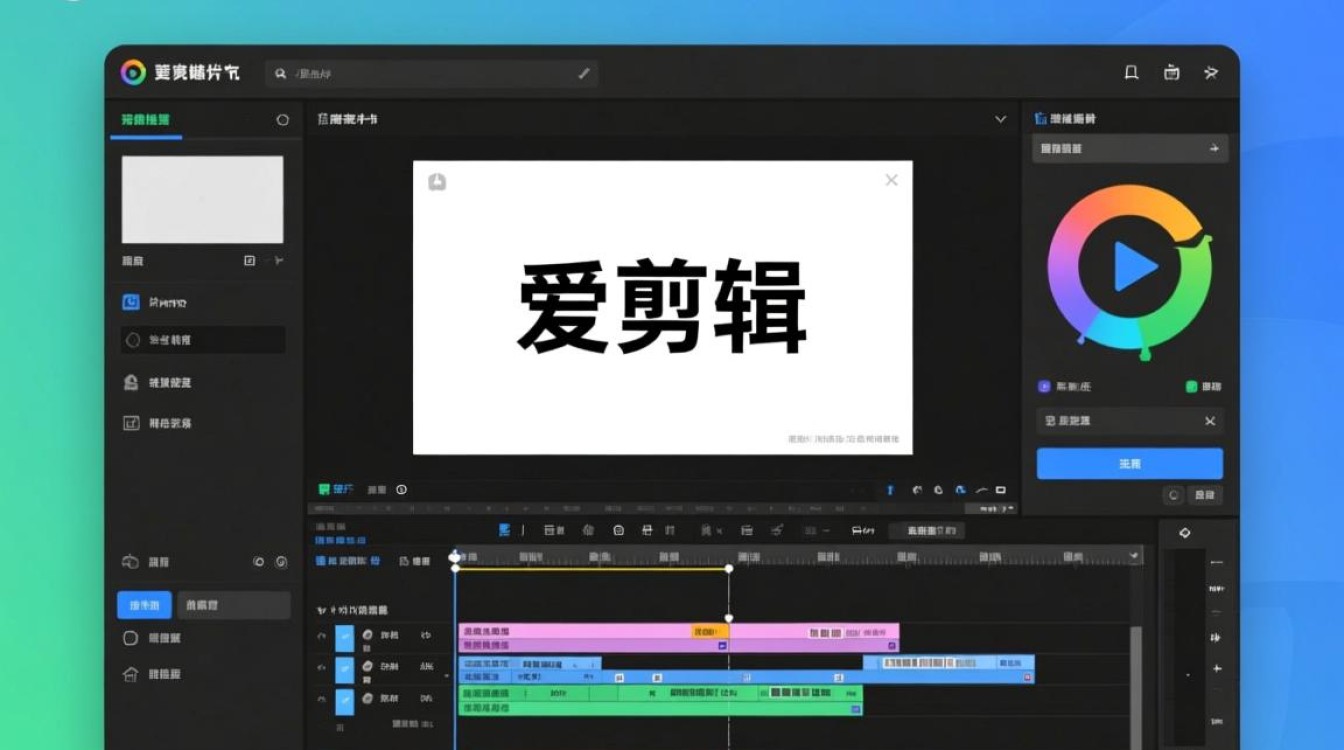Toggle the green checkbox below the color wheel
This screenshot has width=1344, height=750.
(x=1191, y=386)
